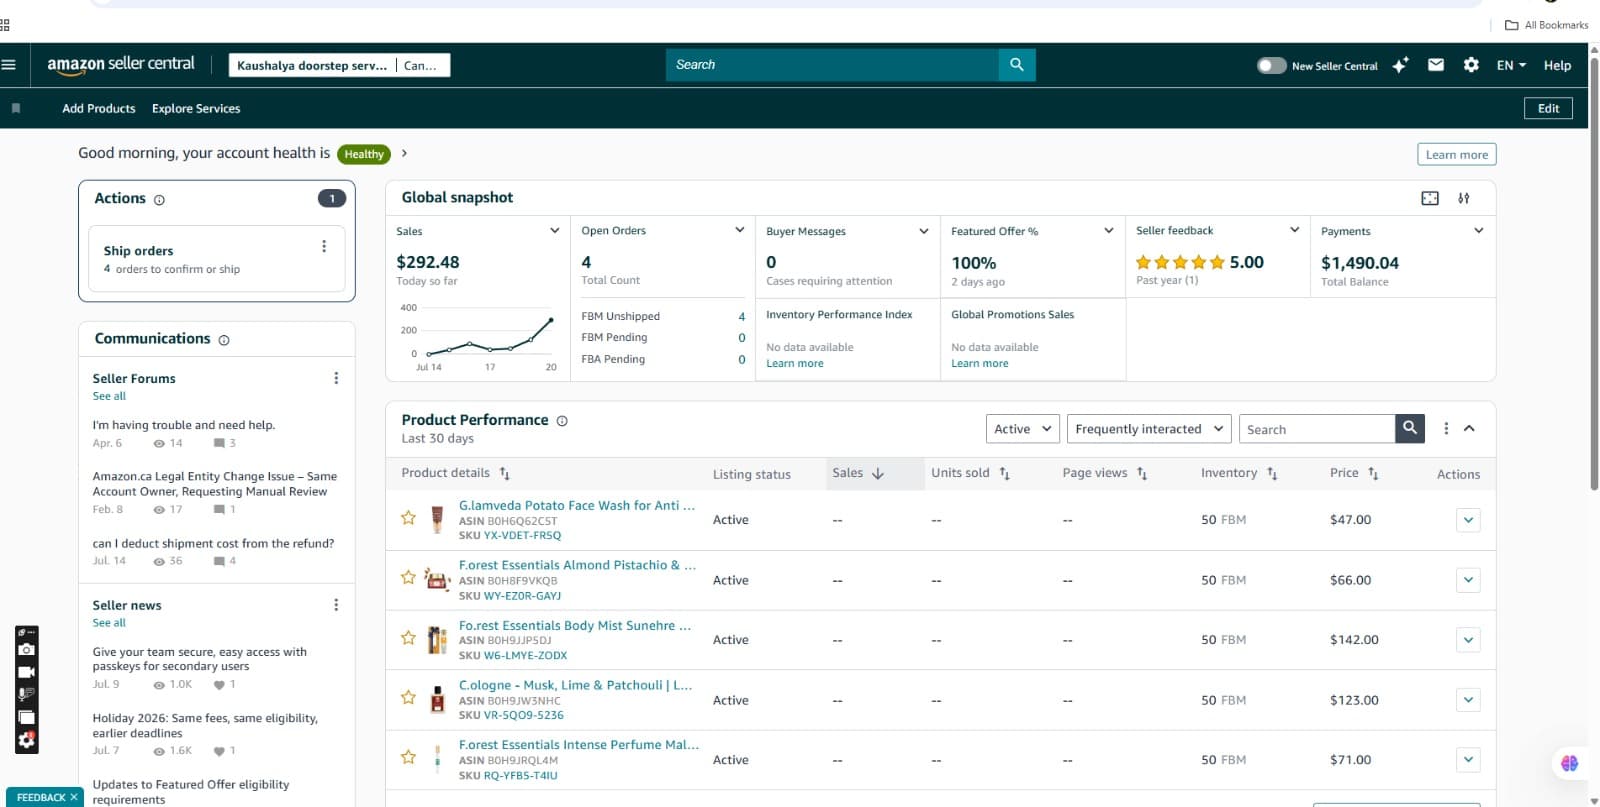
Task: Open the floating brain assistant icon
Action: (x=1569, y=764)
